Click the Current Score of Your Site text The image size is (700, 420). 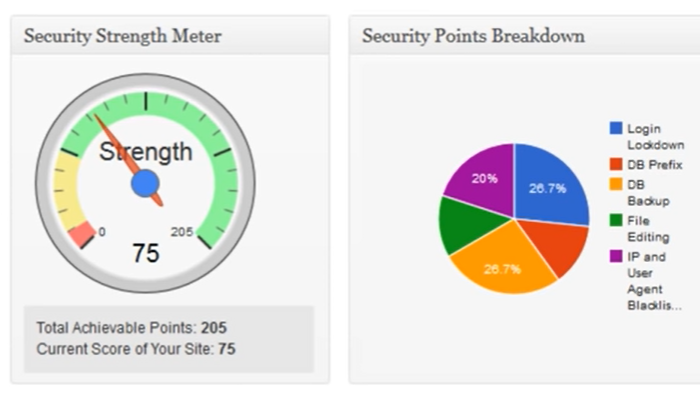(136, 349)
